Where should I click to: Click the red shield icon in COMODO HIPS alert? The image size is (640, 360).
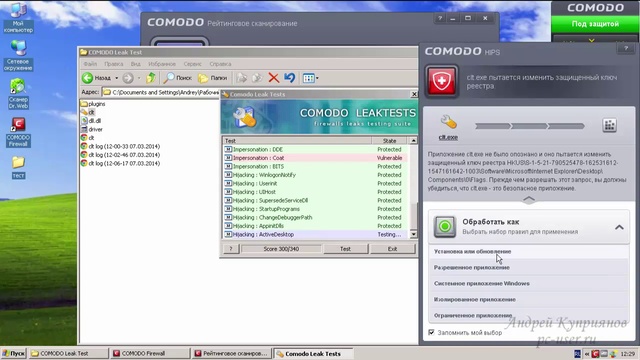(441, 81)
